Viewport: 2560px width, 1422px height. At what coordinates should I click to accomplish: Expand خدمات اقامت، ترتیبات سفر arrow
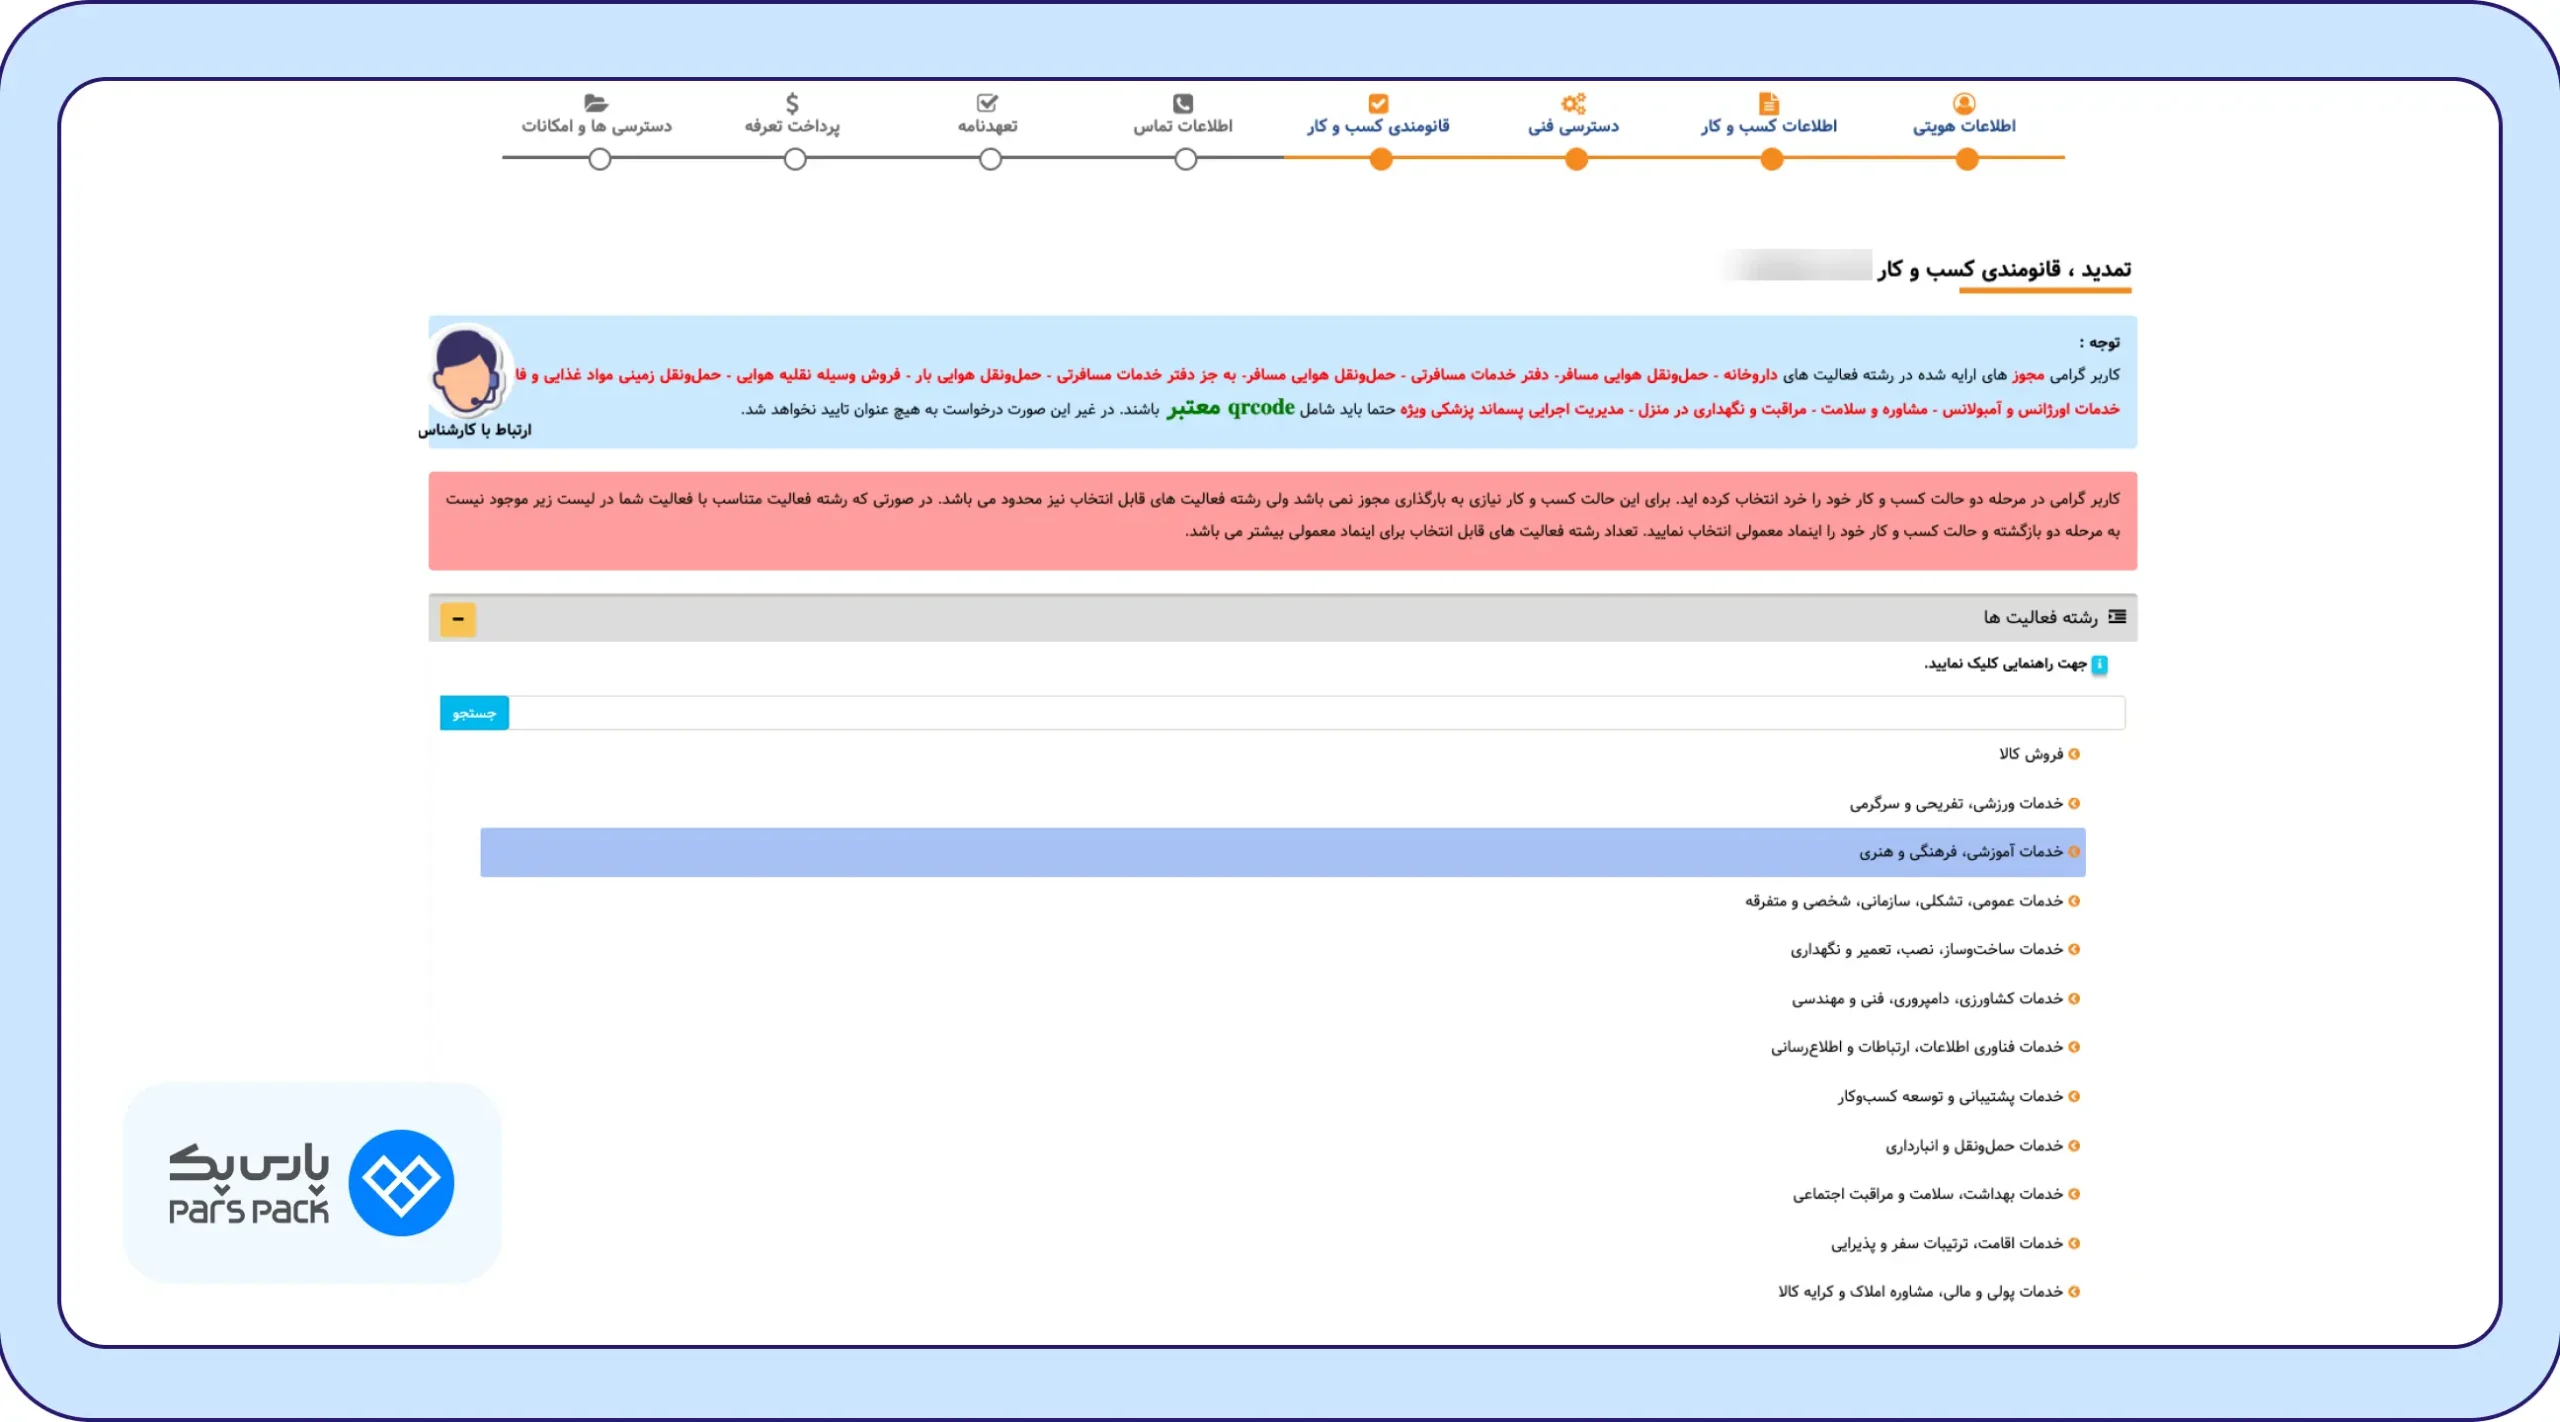pyautogui.click(x=2074, y=1243)
